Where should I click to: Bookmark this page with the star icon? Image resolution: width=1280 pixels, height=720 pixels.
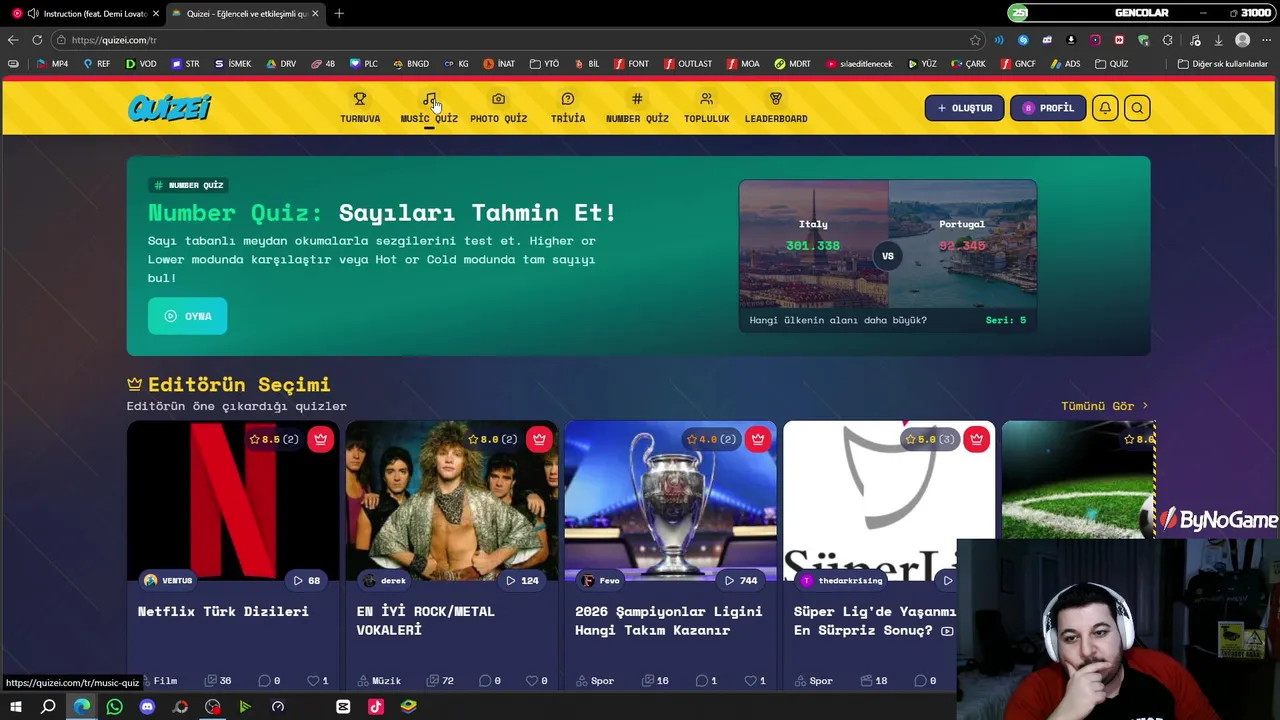click(x=975, y=40)
